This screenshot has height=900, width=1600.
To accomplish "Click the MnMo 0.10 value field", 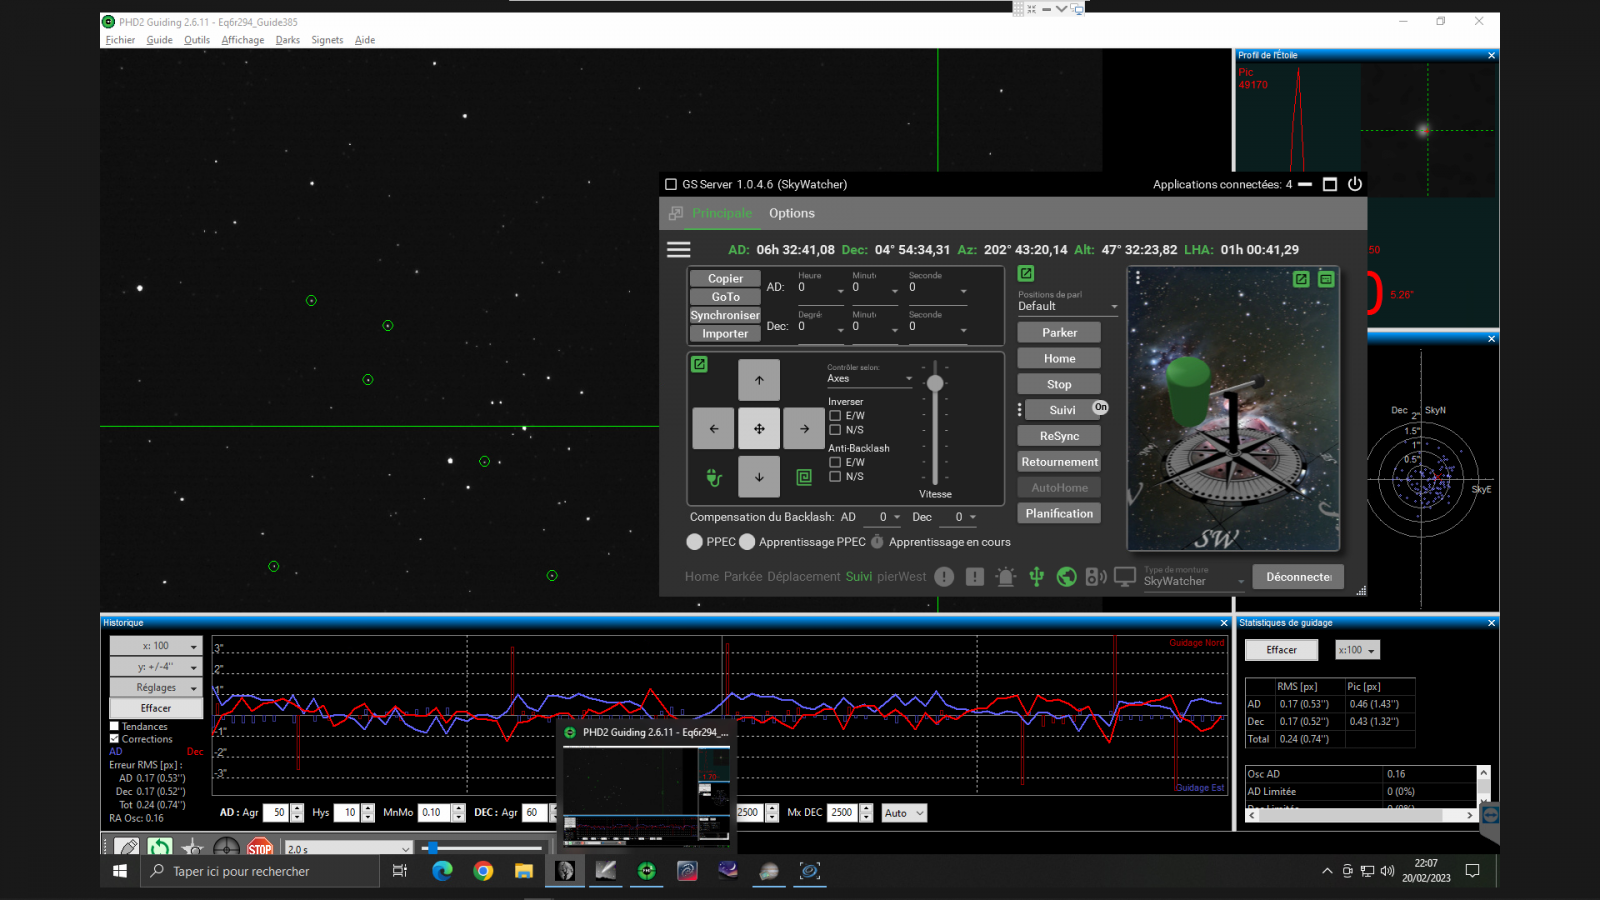I will (x=435, y=813).
